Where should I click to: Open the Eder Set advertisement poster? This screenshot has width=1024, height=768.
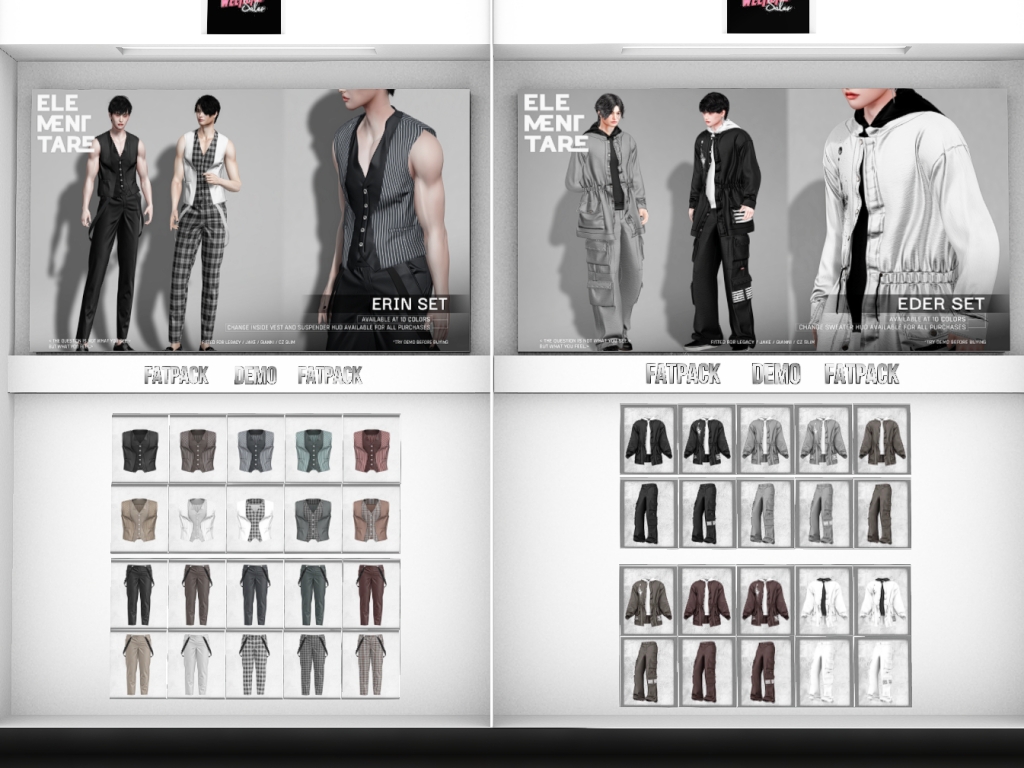[762, 220]
